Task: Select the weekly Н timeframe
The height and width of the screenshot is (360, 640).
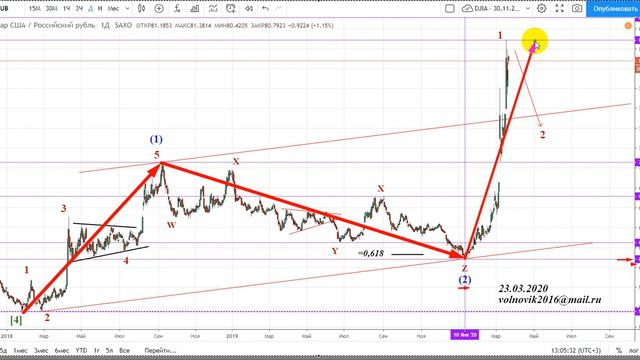Action: click(x=100, y=9)
